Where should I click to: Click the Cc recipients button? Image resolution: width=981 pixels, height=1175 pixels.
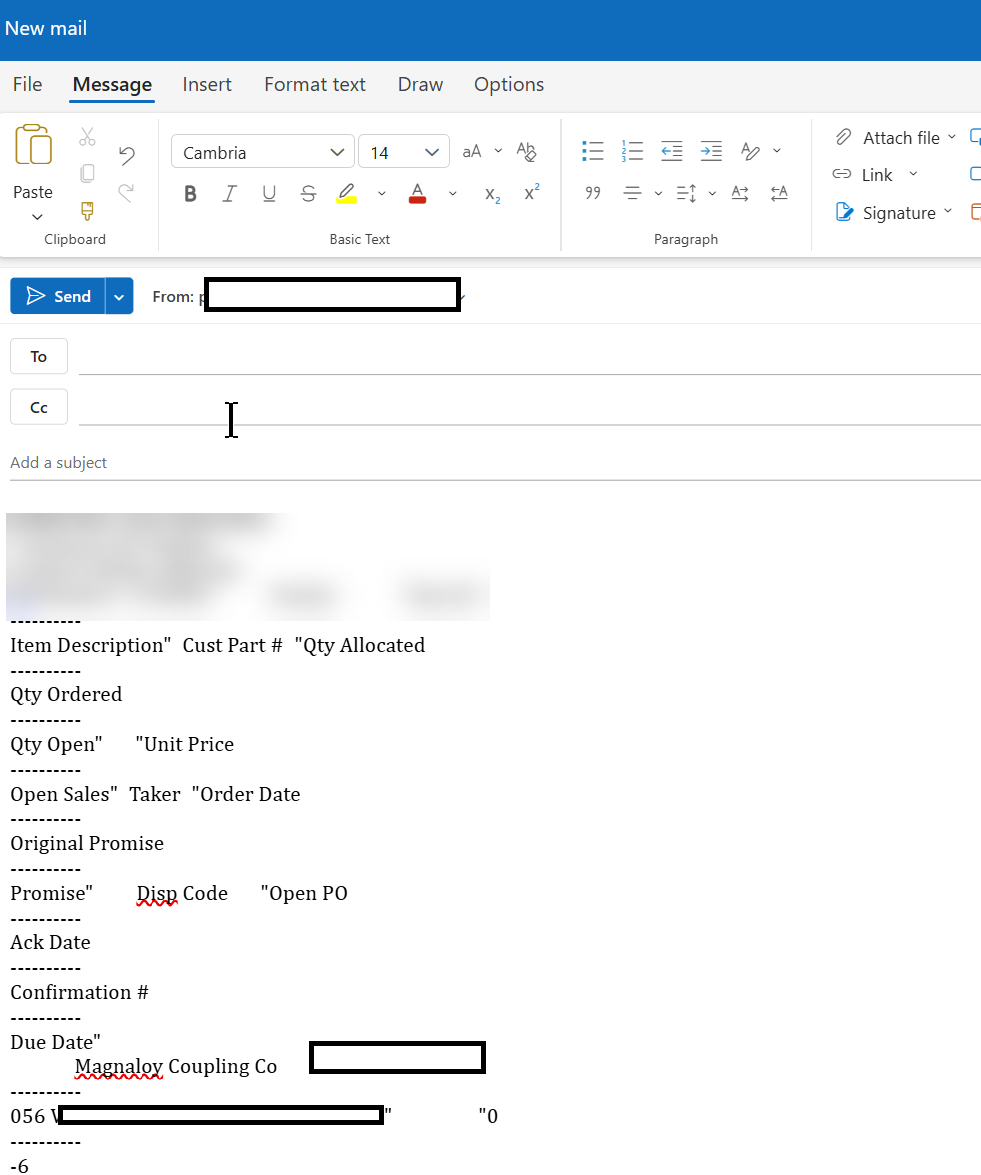pos(39,407)
